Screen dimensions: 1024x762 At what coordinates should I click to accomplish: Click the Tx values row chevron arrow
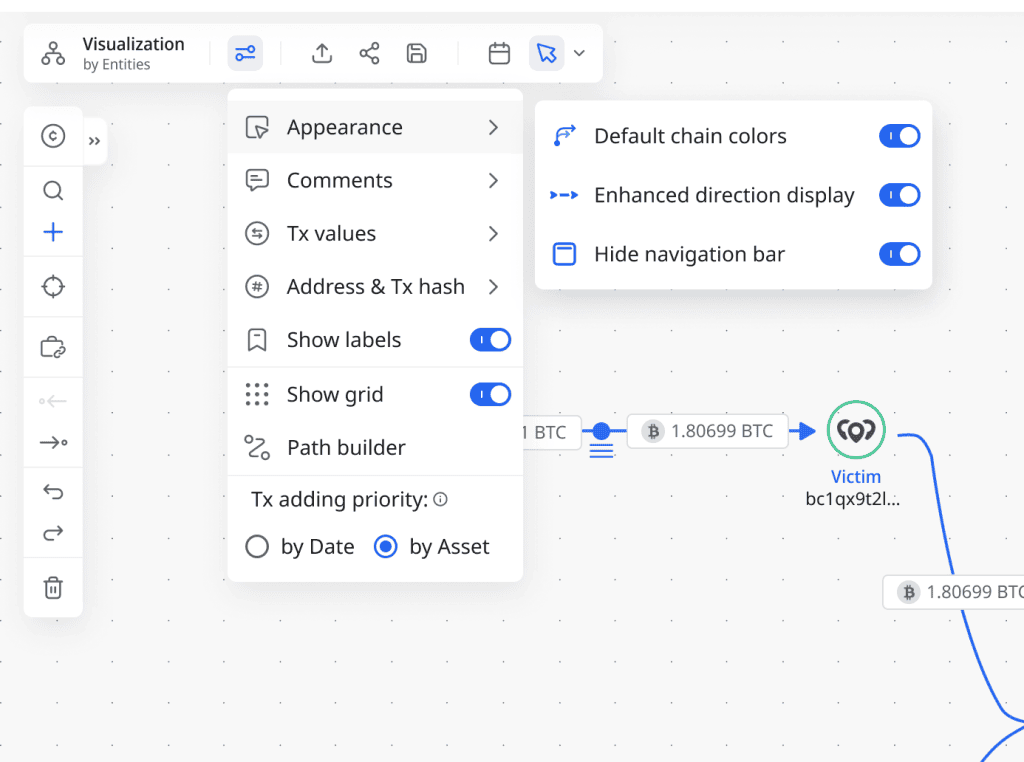click(493, 234)
